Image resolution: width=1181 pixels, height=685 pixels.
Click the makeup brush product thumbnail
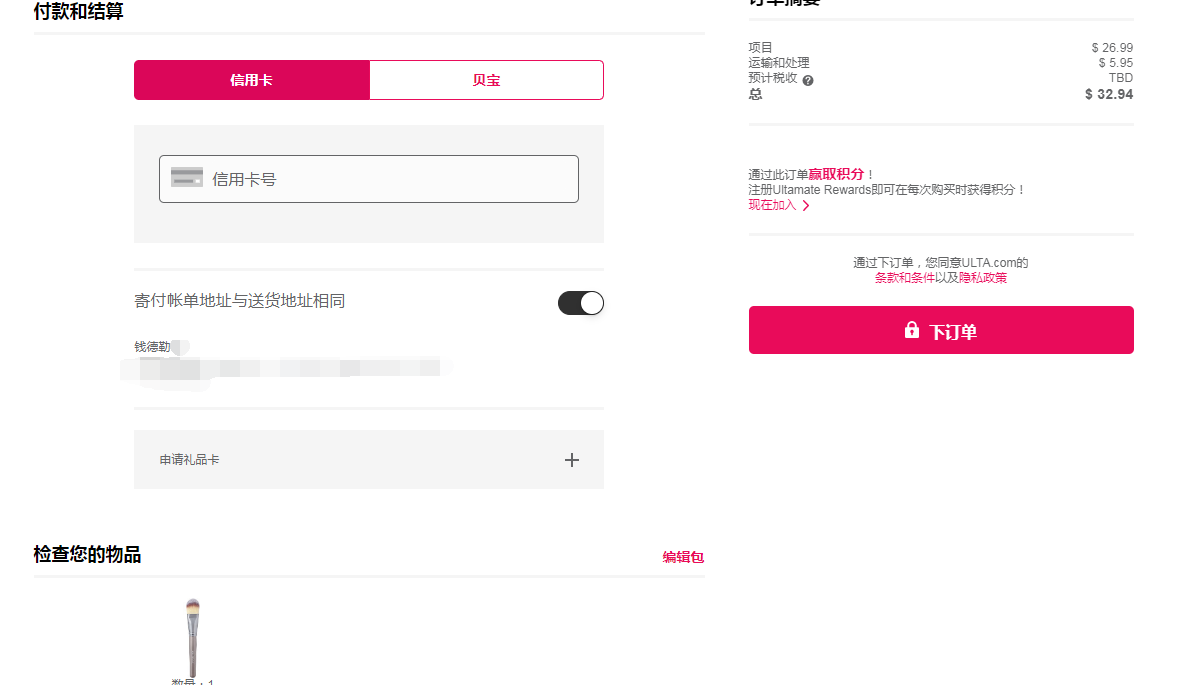192,636
